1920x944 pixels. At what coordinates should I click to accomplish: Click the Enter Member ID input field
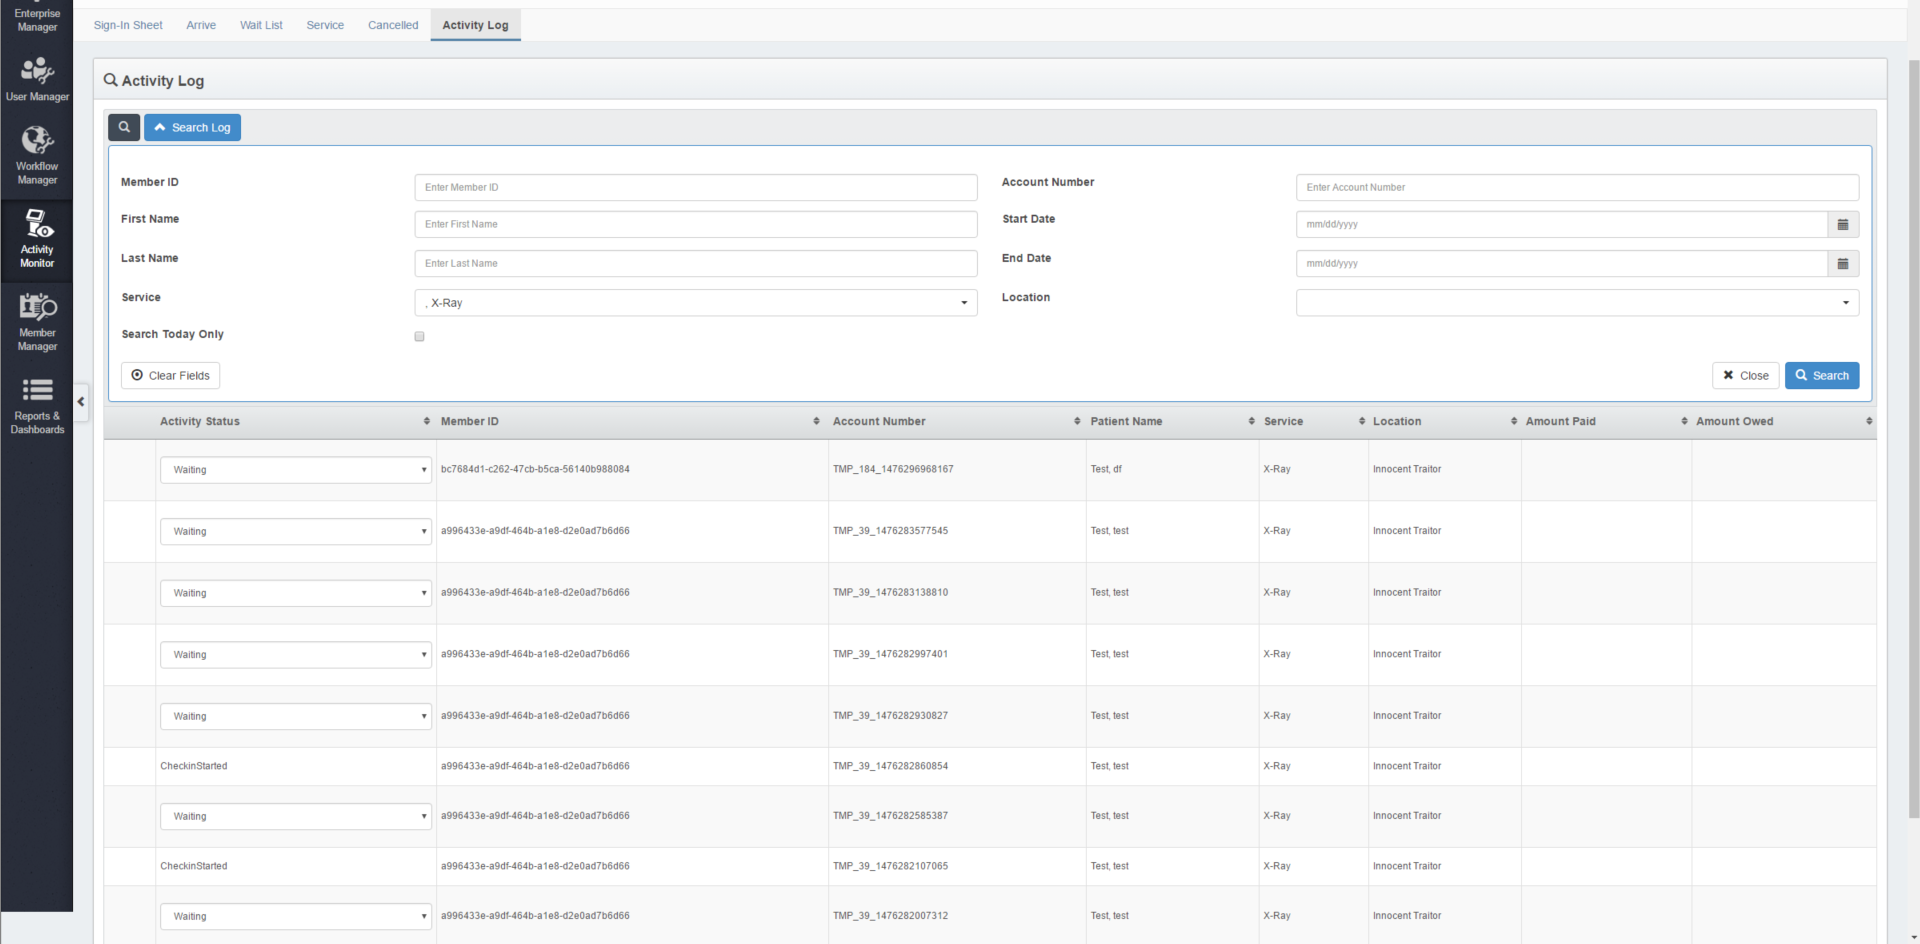pyautogui.click(x=695, y=188)
